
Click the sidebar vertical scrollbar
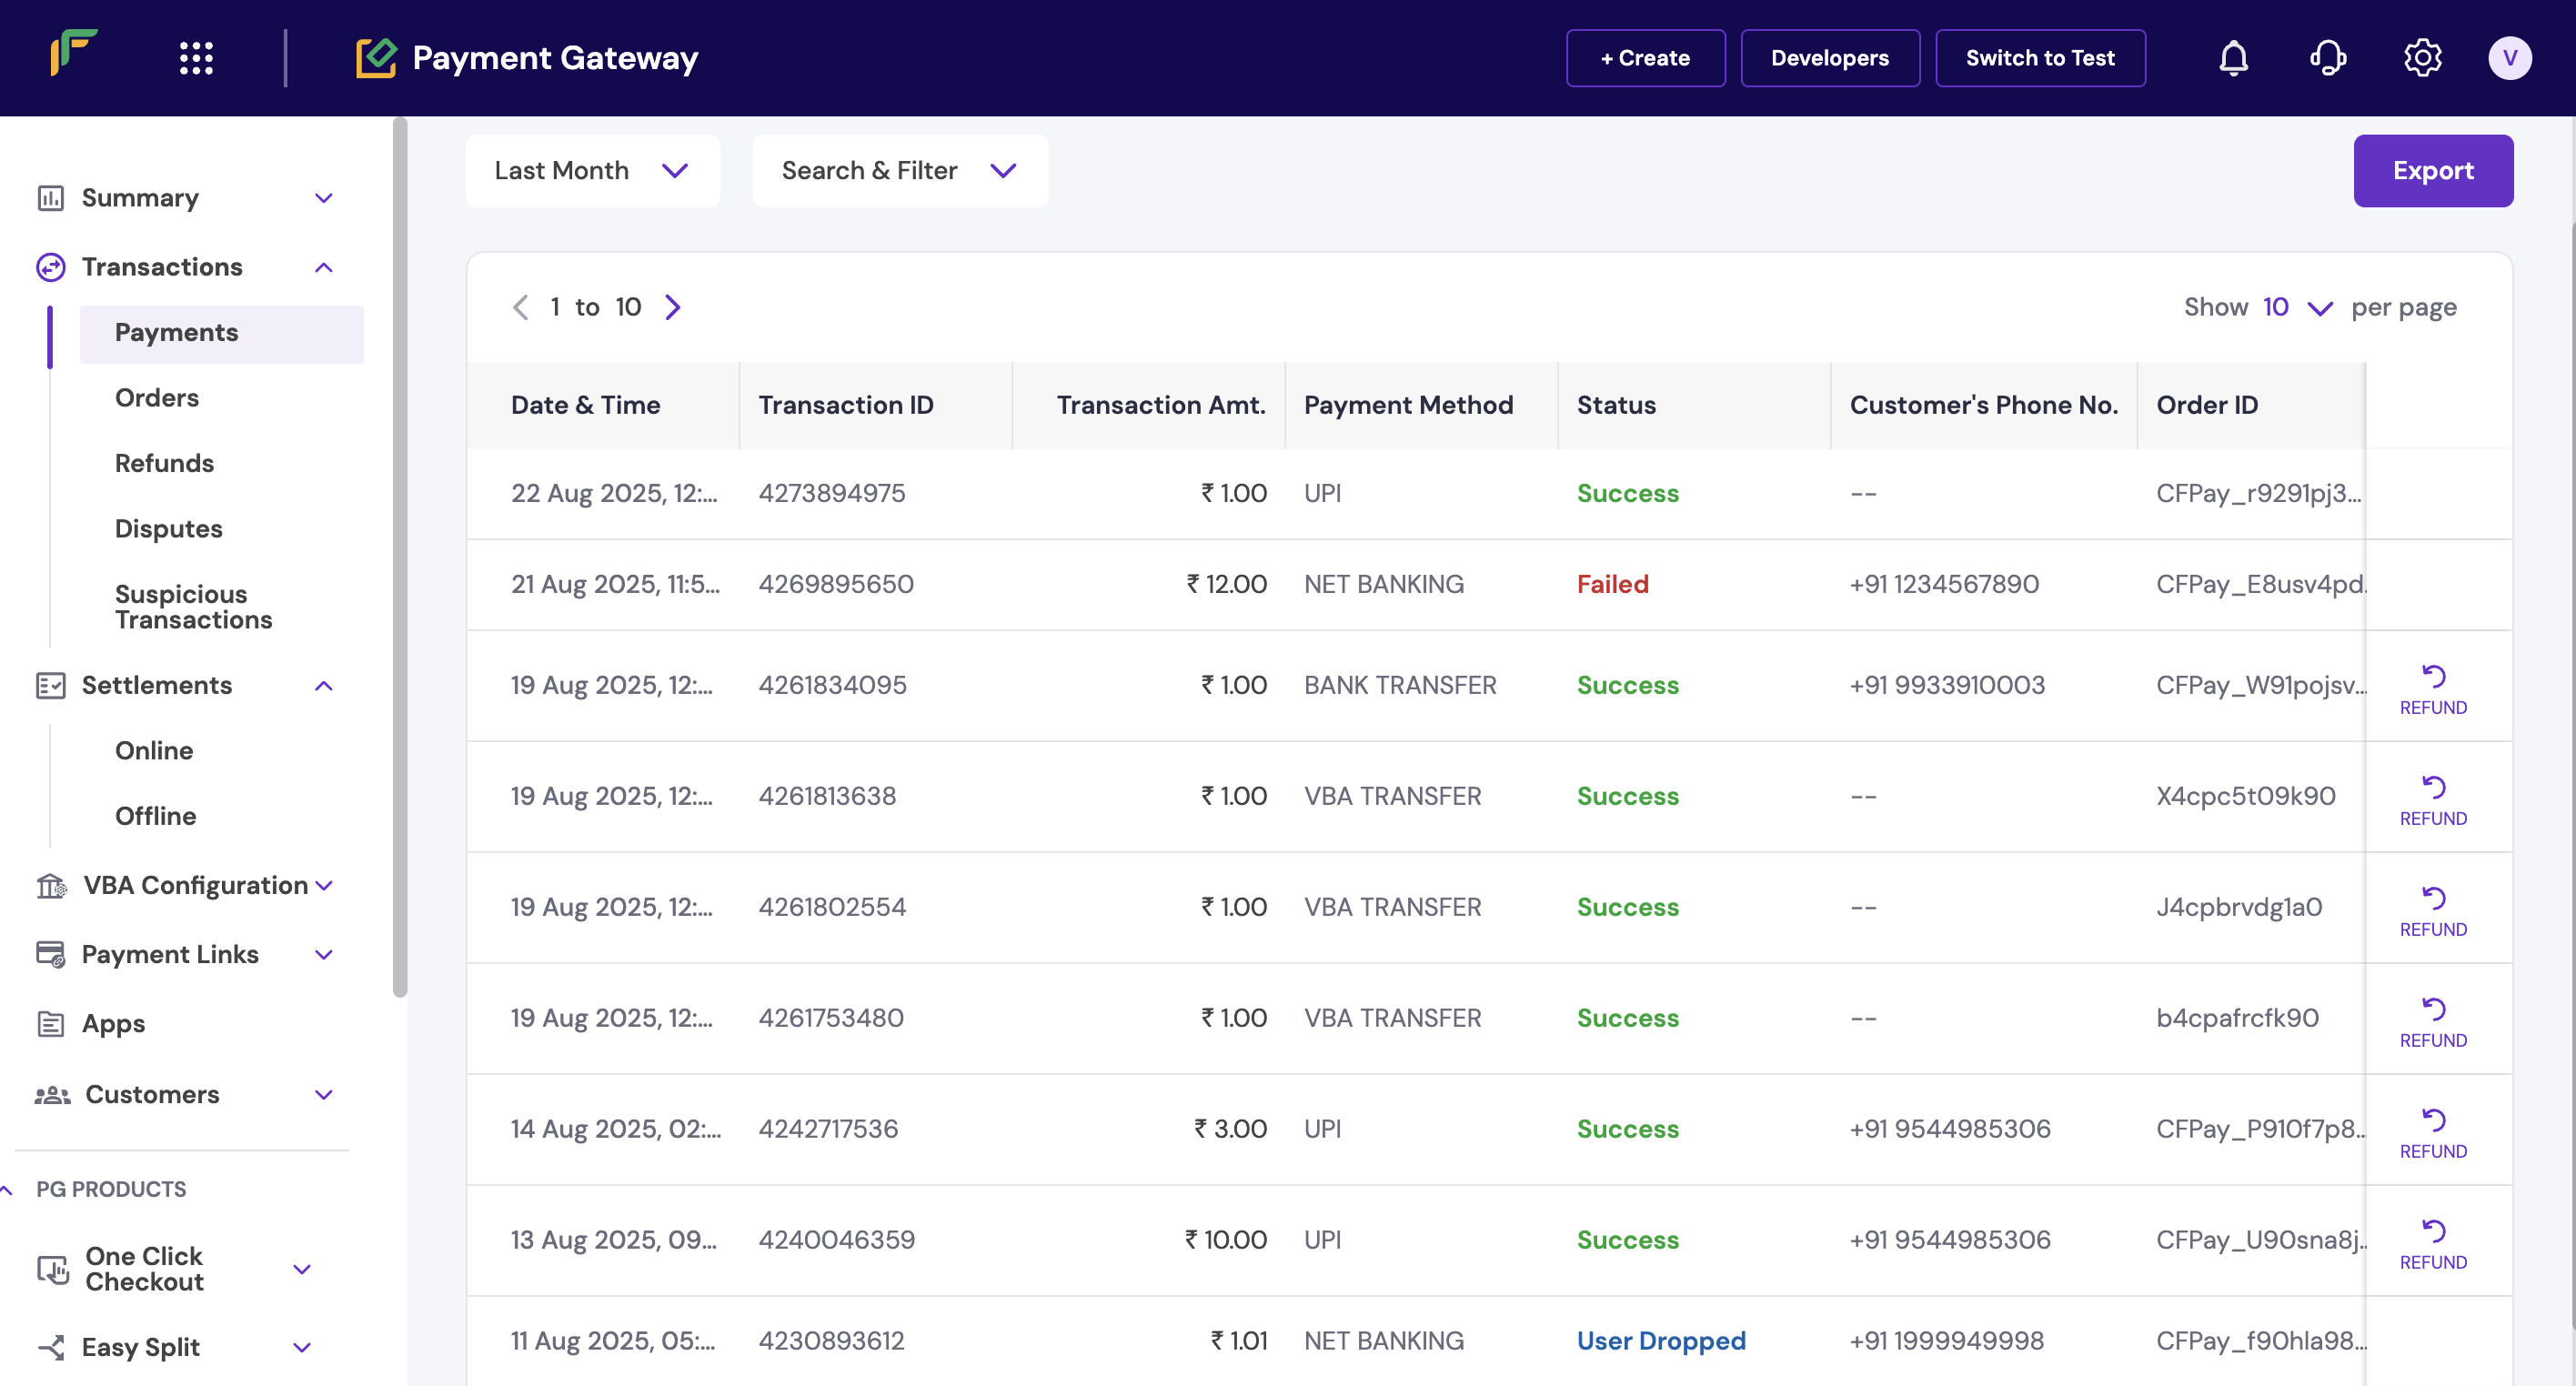click(400, 556)
